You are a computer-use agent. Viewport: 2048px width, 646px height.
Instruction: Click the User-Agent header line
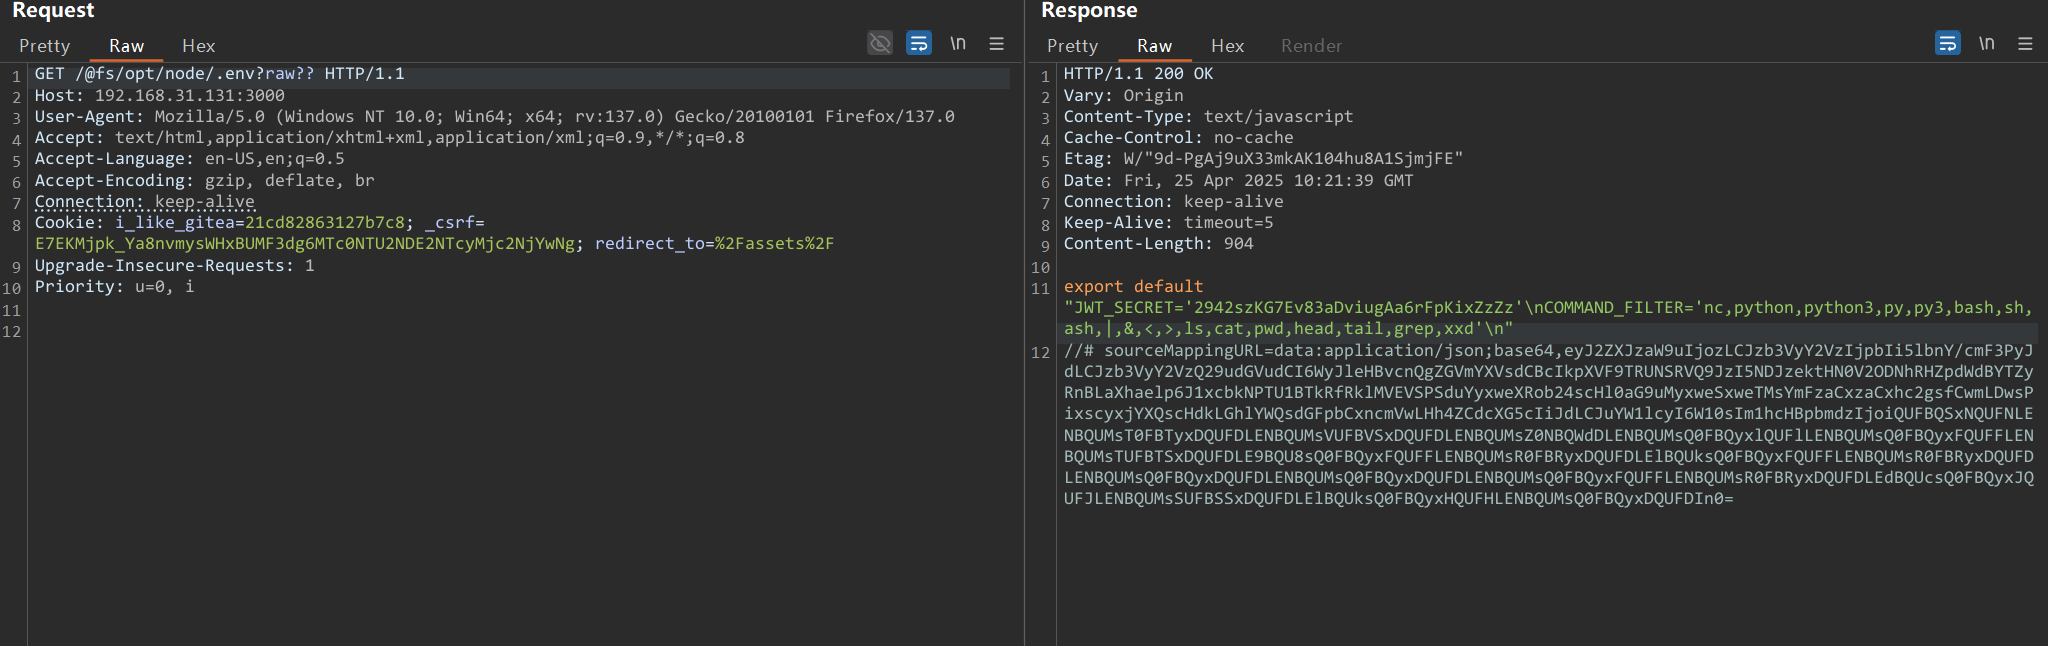(495, 117)
